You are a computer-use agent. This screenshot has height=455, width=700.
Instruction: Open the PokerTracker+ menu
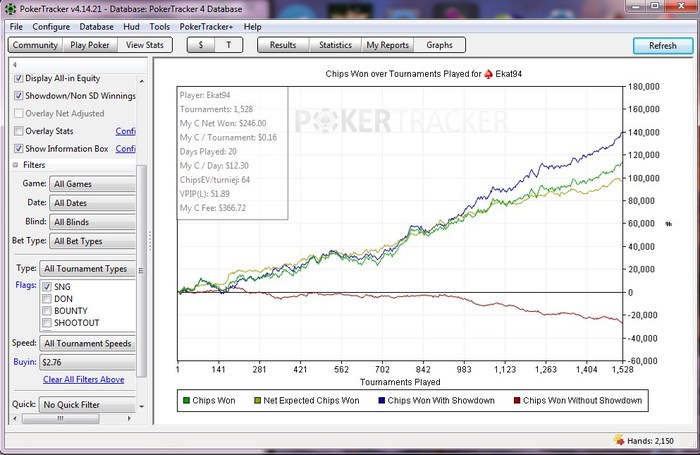point(206,27)
